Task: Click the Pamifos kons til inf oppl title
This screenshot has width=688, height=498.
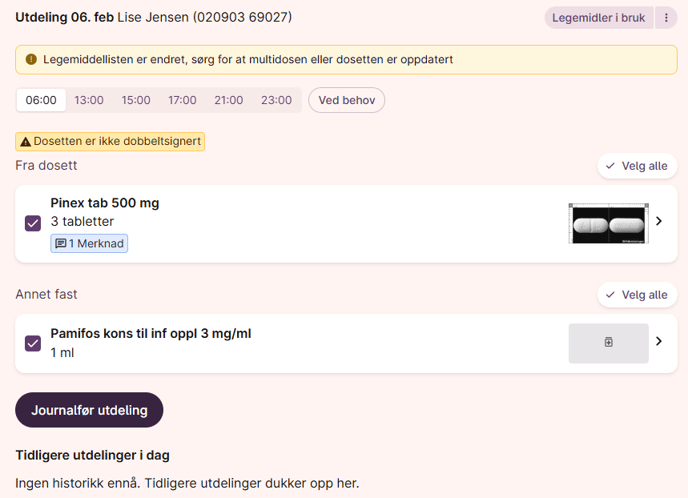Action: 151,333
